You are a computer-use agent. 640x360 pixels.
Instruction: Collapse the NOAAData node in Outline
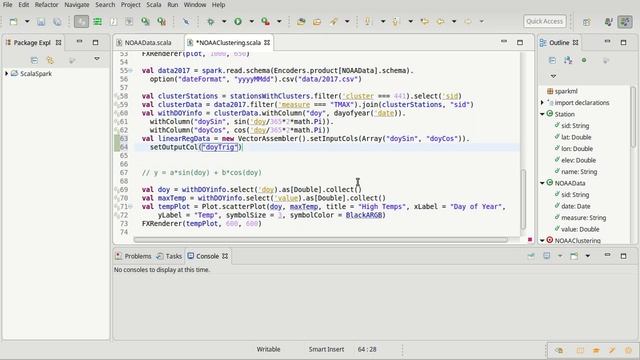[x=542, y=183]
